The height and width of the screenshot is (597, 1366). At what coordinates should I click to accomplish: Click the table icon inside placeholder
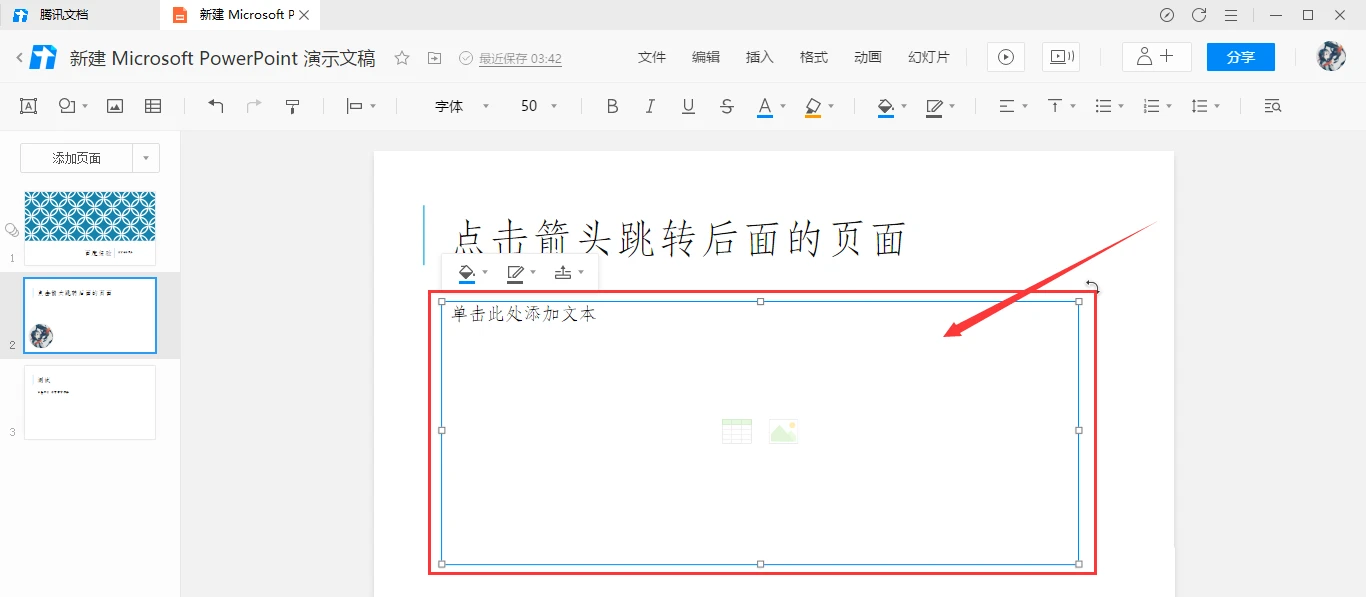(736, 431)
